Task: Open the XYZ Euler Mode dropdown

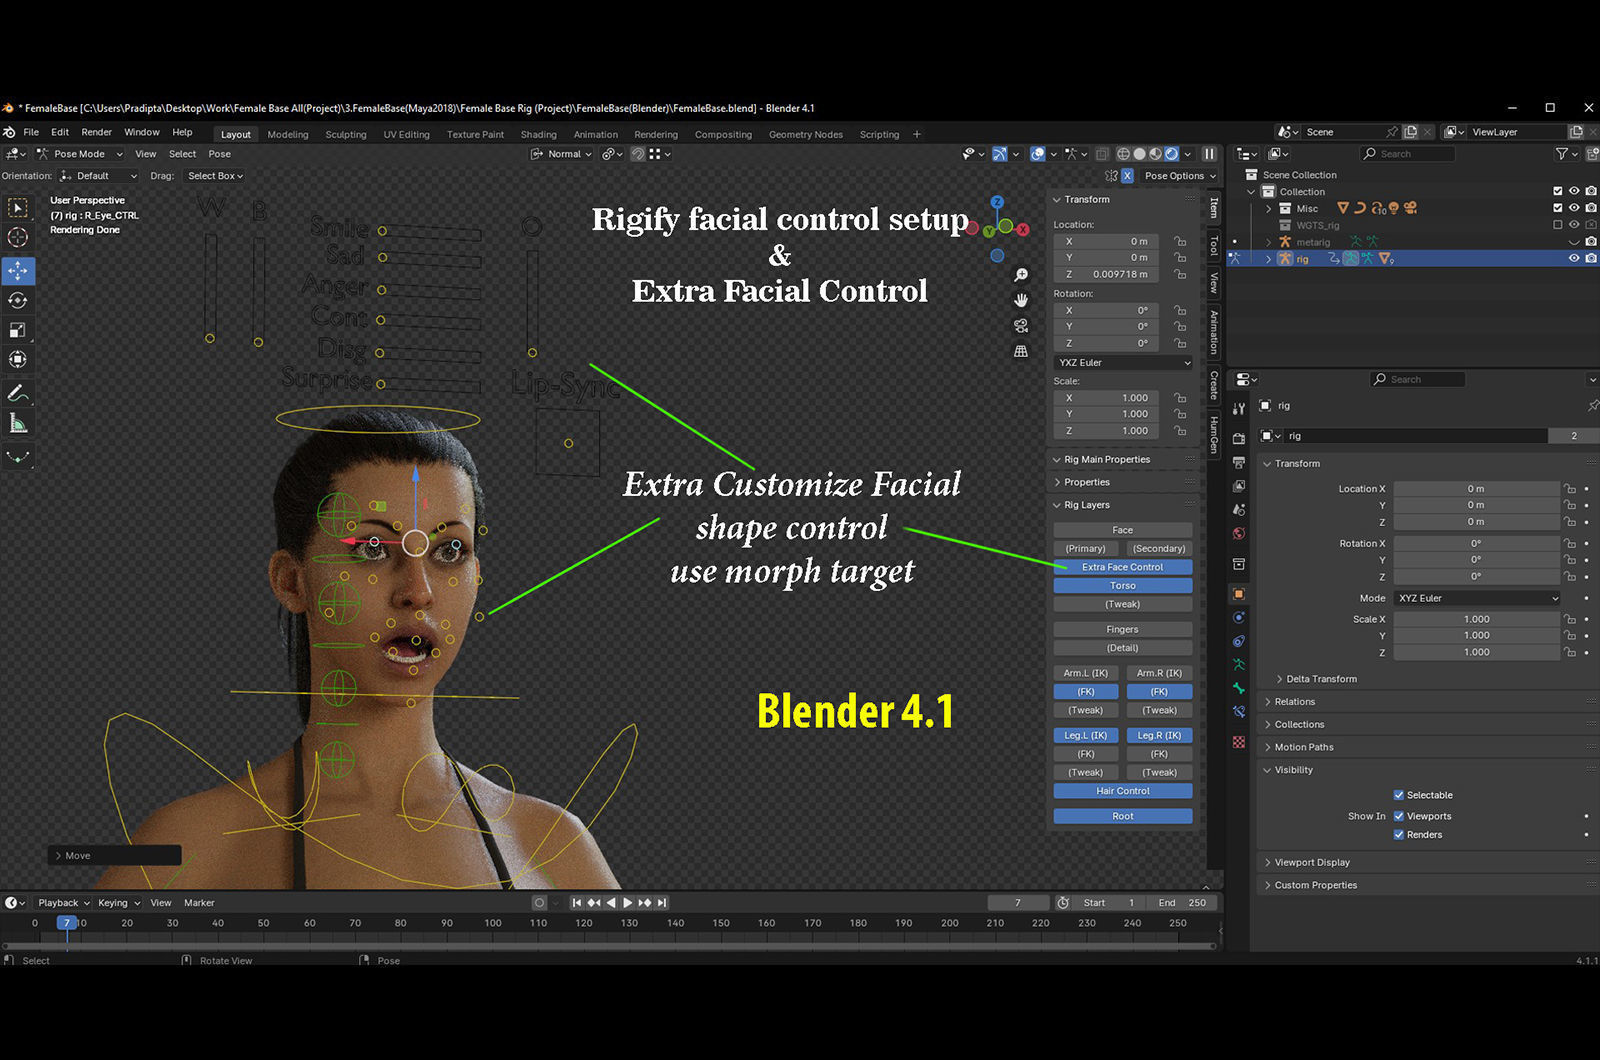Action: click(x=1477, y=598)
